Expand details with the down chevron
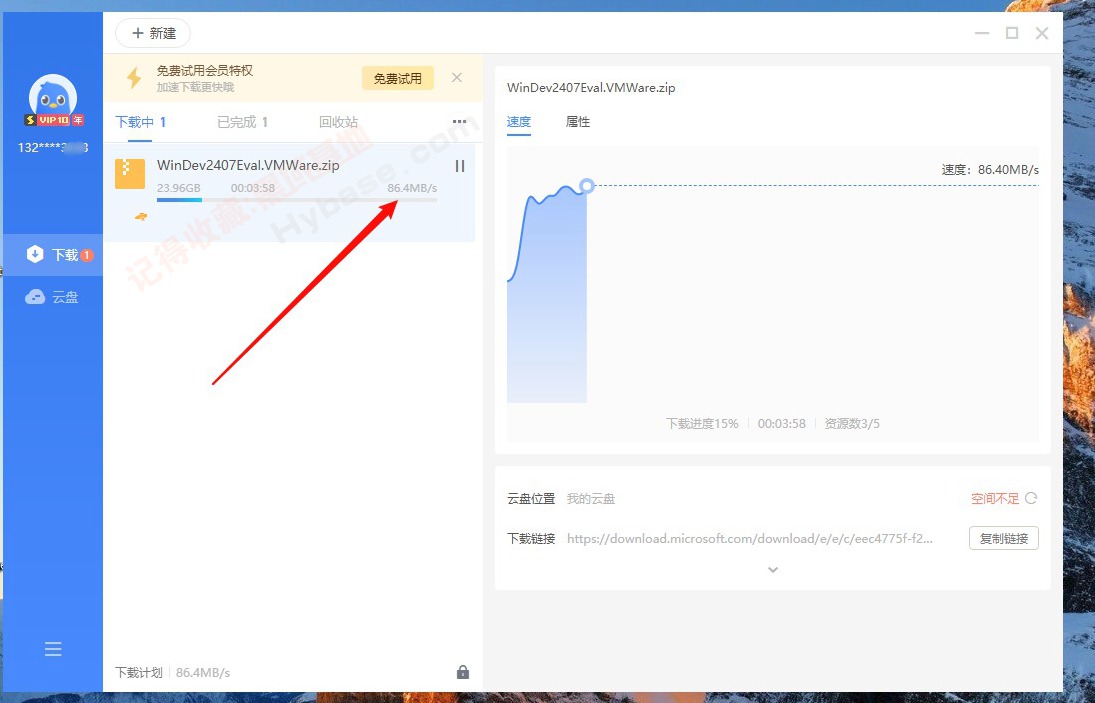Viewport: 1095px width, 703px height. click(772, 570)
